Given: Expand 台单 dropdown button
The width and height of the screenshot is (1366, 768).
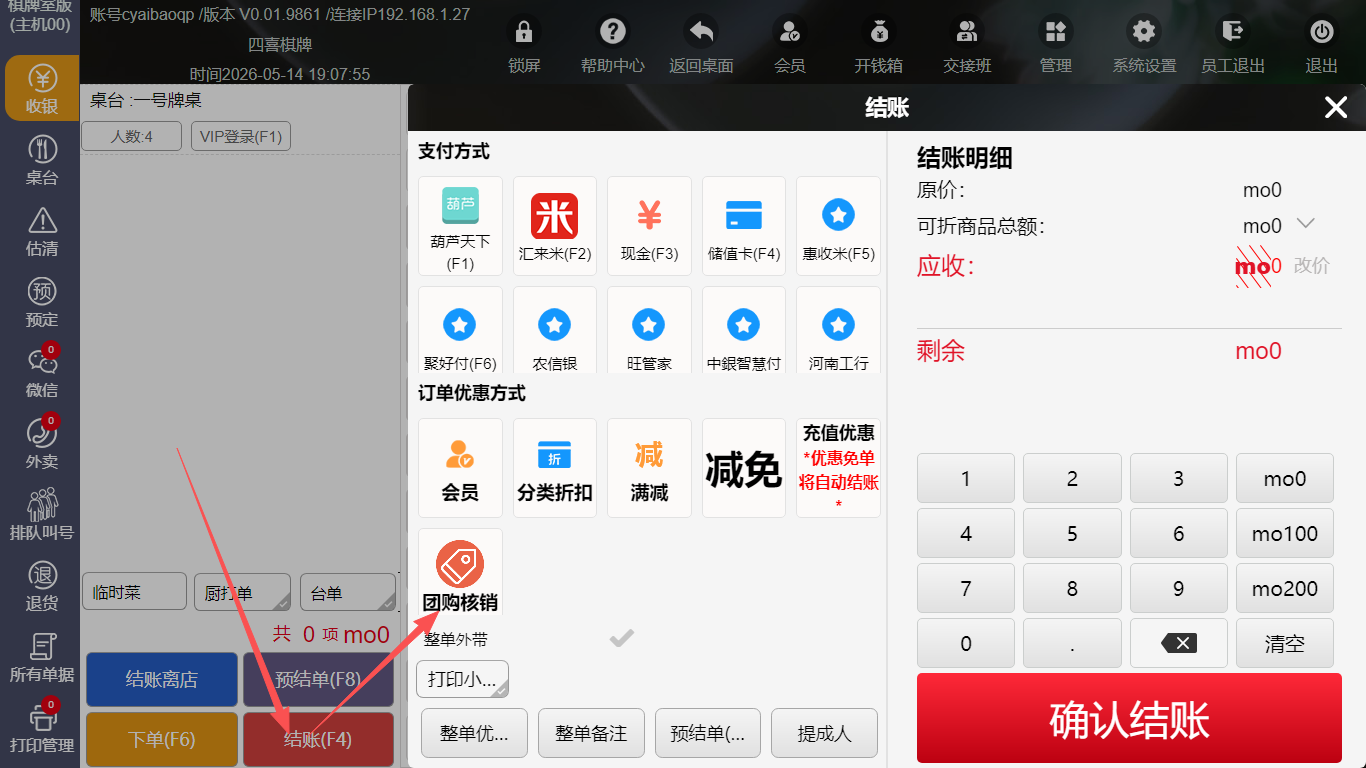Looking at the screenshot, I should point(348,592).
